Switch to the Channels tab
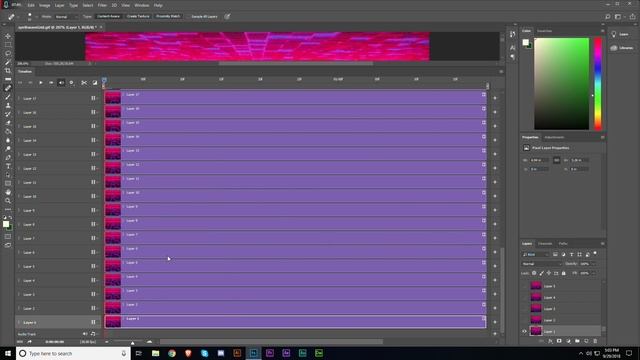Viewport: 640px width, 360px height. pyautogui.click(x=545, y=244)
